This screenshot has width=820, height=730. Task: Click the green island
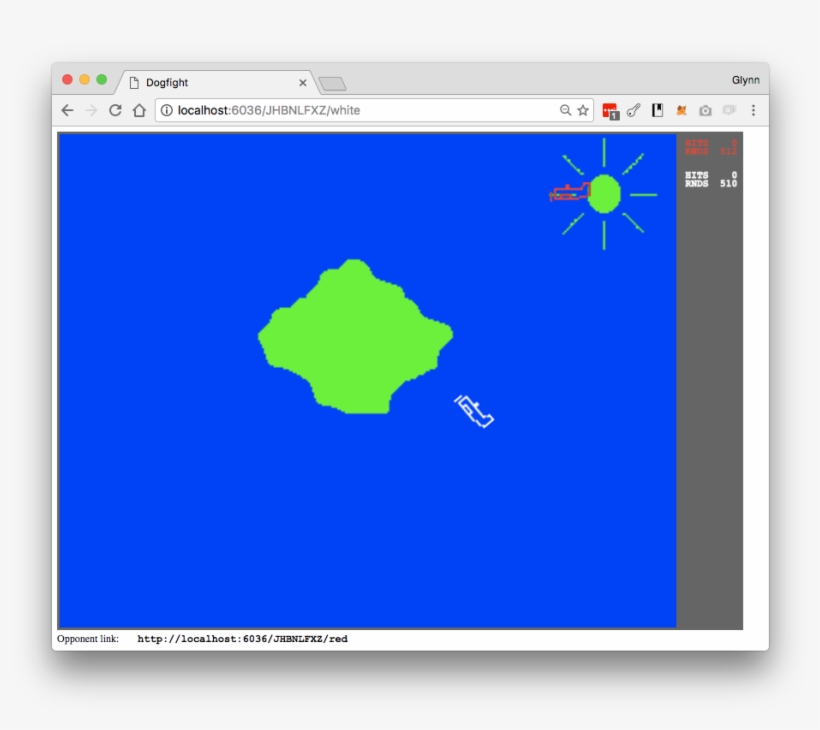(355, 337)
